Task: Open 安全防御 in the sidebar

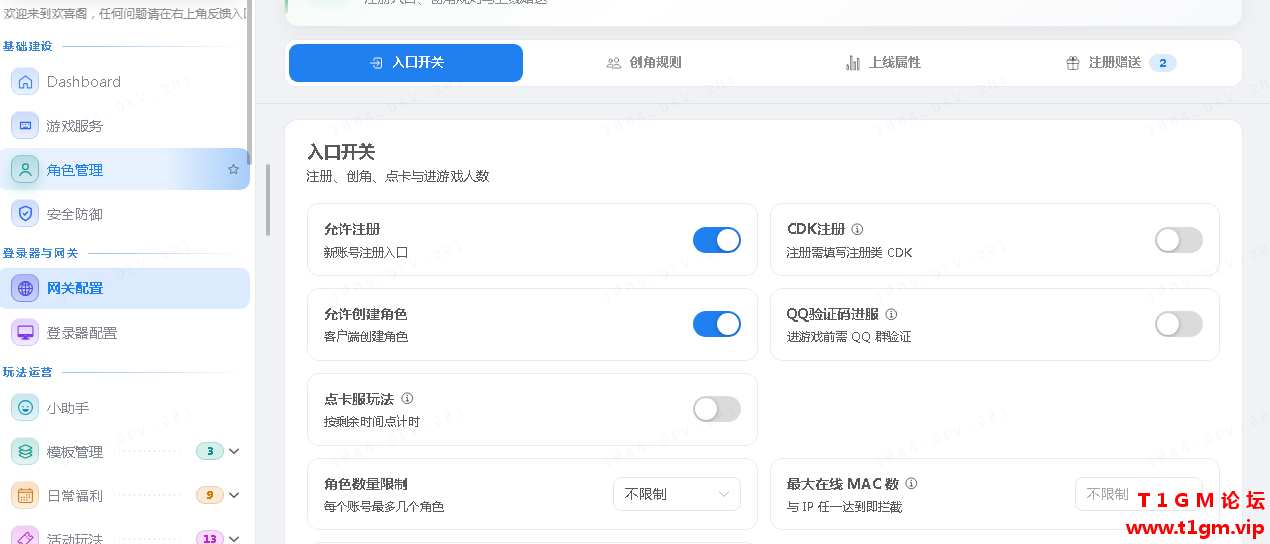Action: (125, 214)
